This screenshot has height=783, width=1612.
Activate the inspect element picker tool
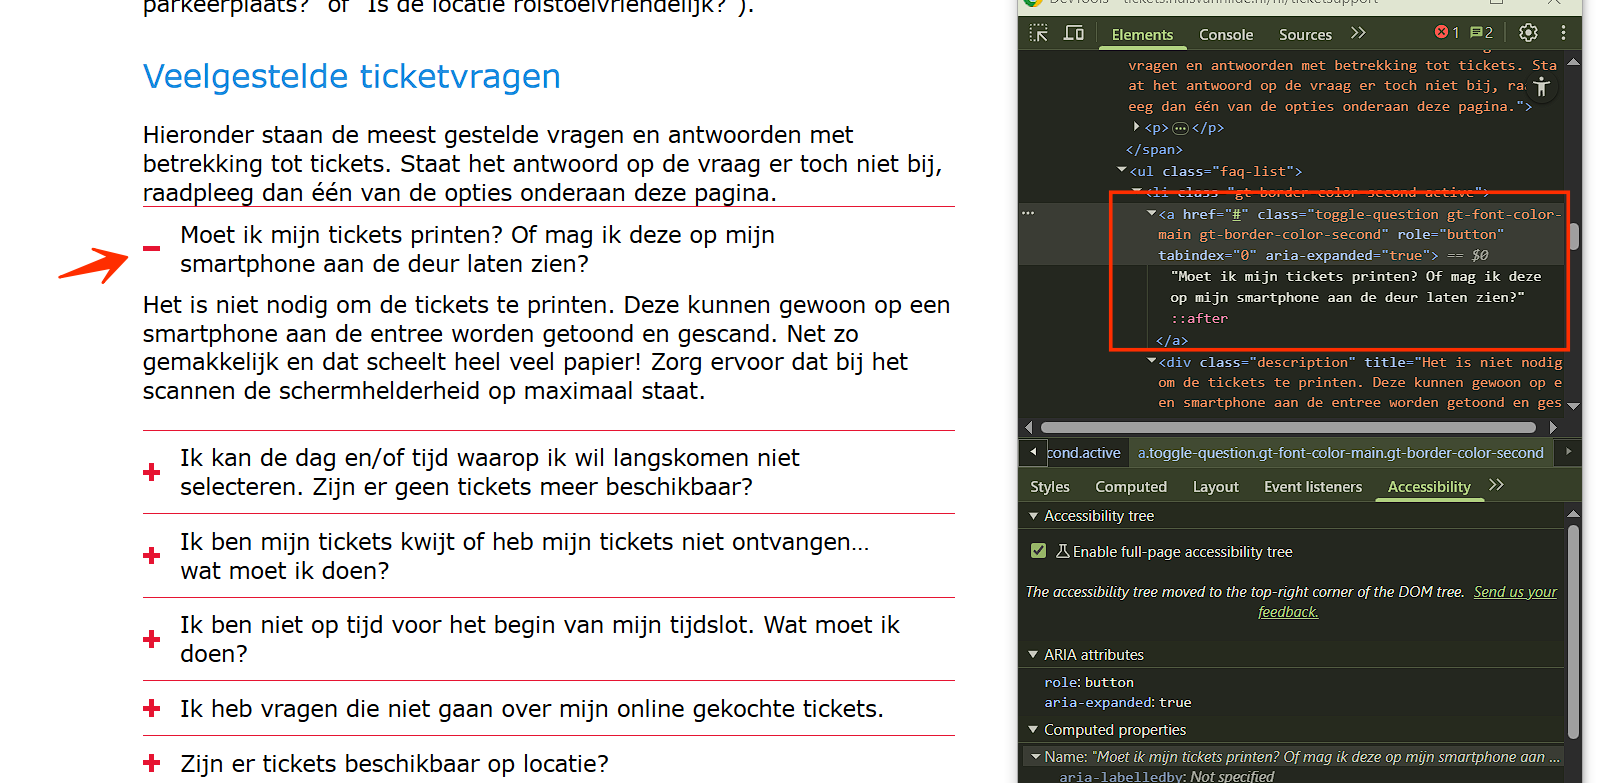[1039, 33]
